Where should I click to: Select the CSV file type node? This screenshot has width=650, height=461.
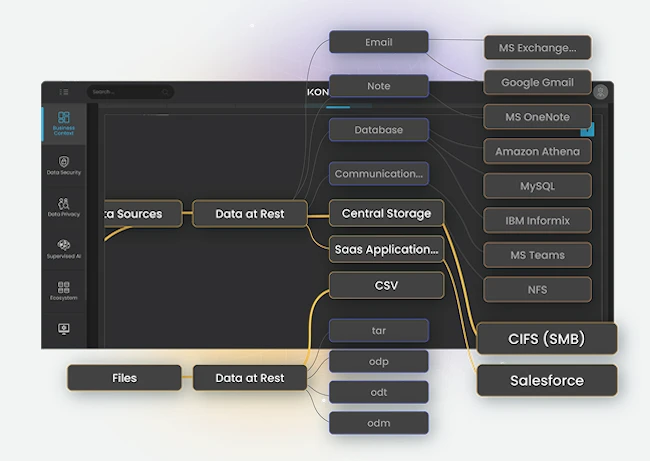point(386,285)
